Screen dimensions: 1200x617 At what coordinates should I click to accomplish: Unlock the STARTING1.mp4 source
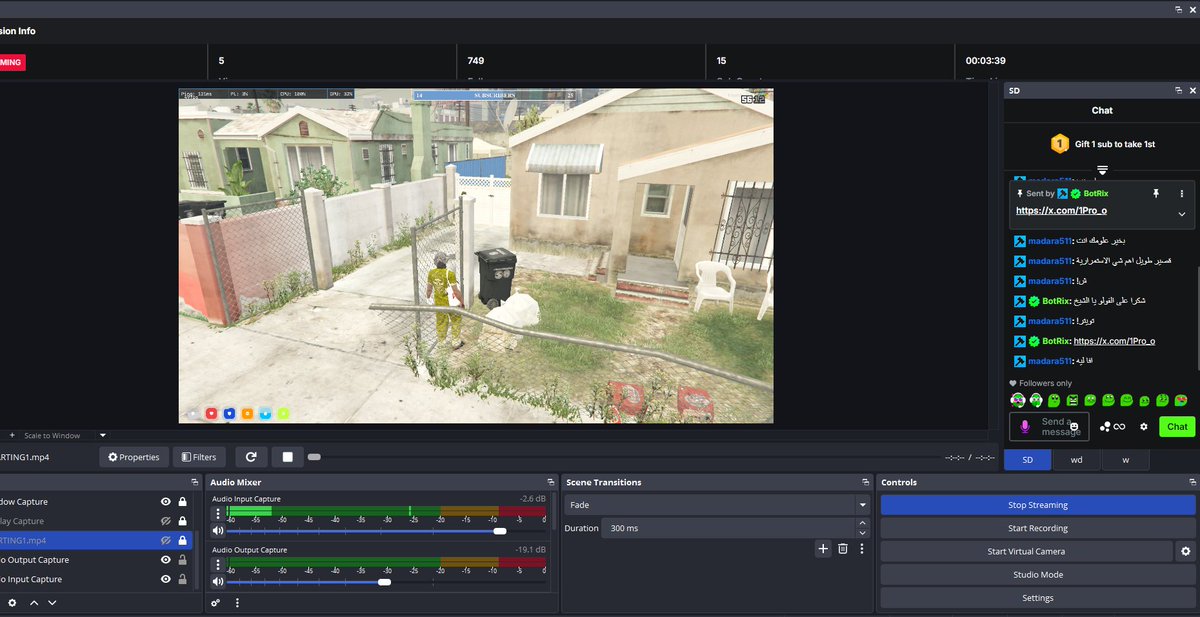point(182,540)
